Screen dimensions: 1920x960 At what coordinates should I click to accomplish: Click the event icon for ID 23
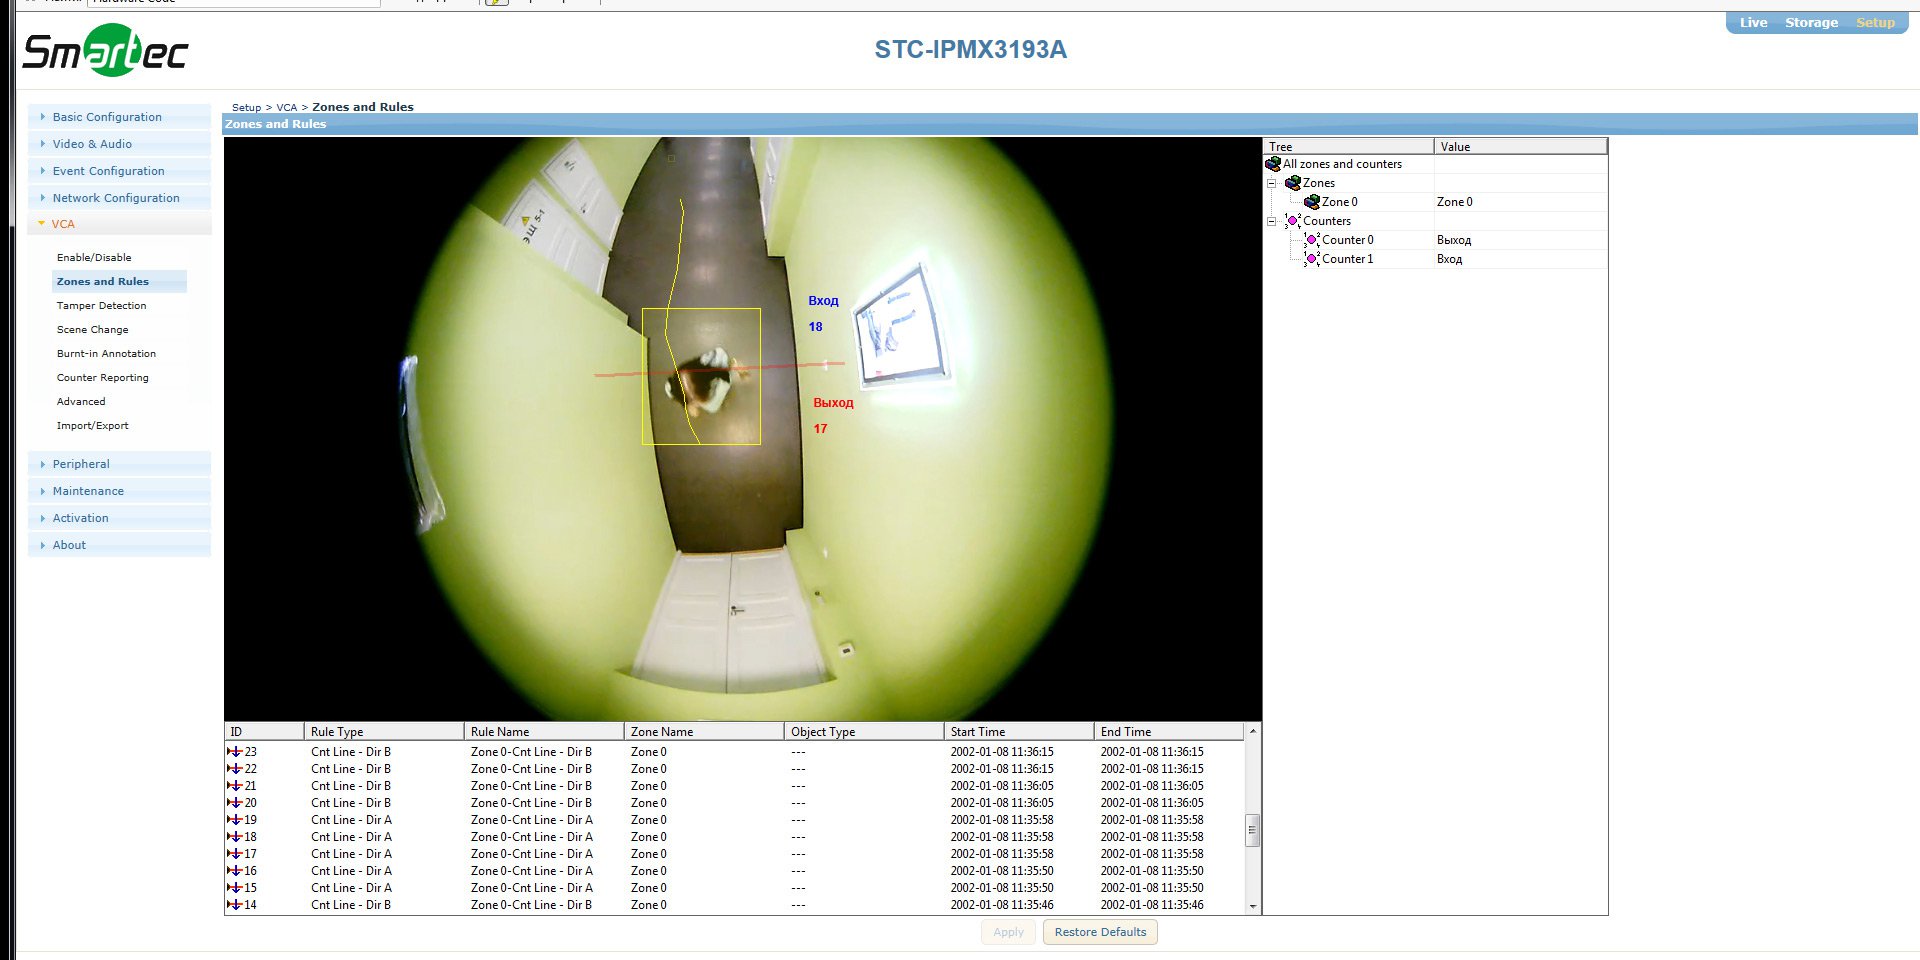tap(234, 752)
